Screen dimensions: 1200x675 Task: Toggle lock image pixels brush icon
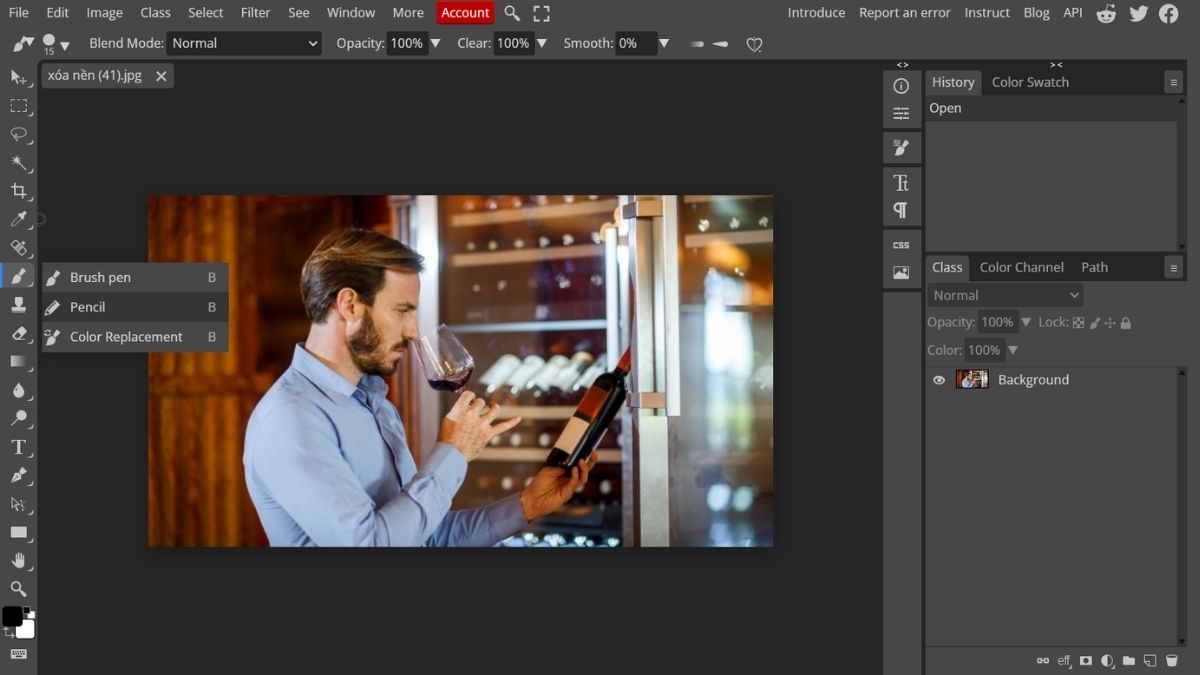pyautogui.click(x=1095, y=323)
